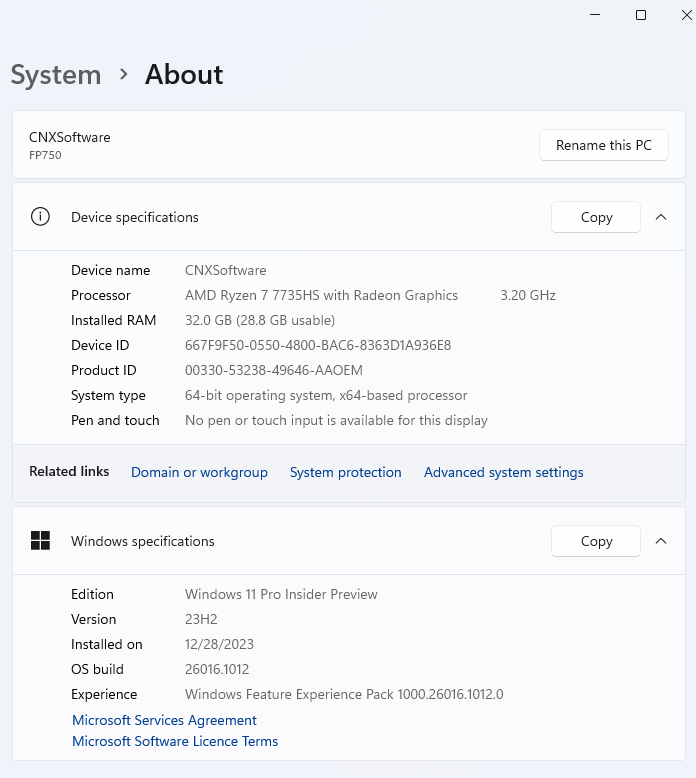Click the FP750 model text
The image size is (696, 778).
point(45,155)
